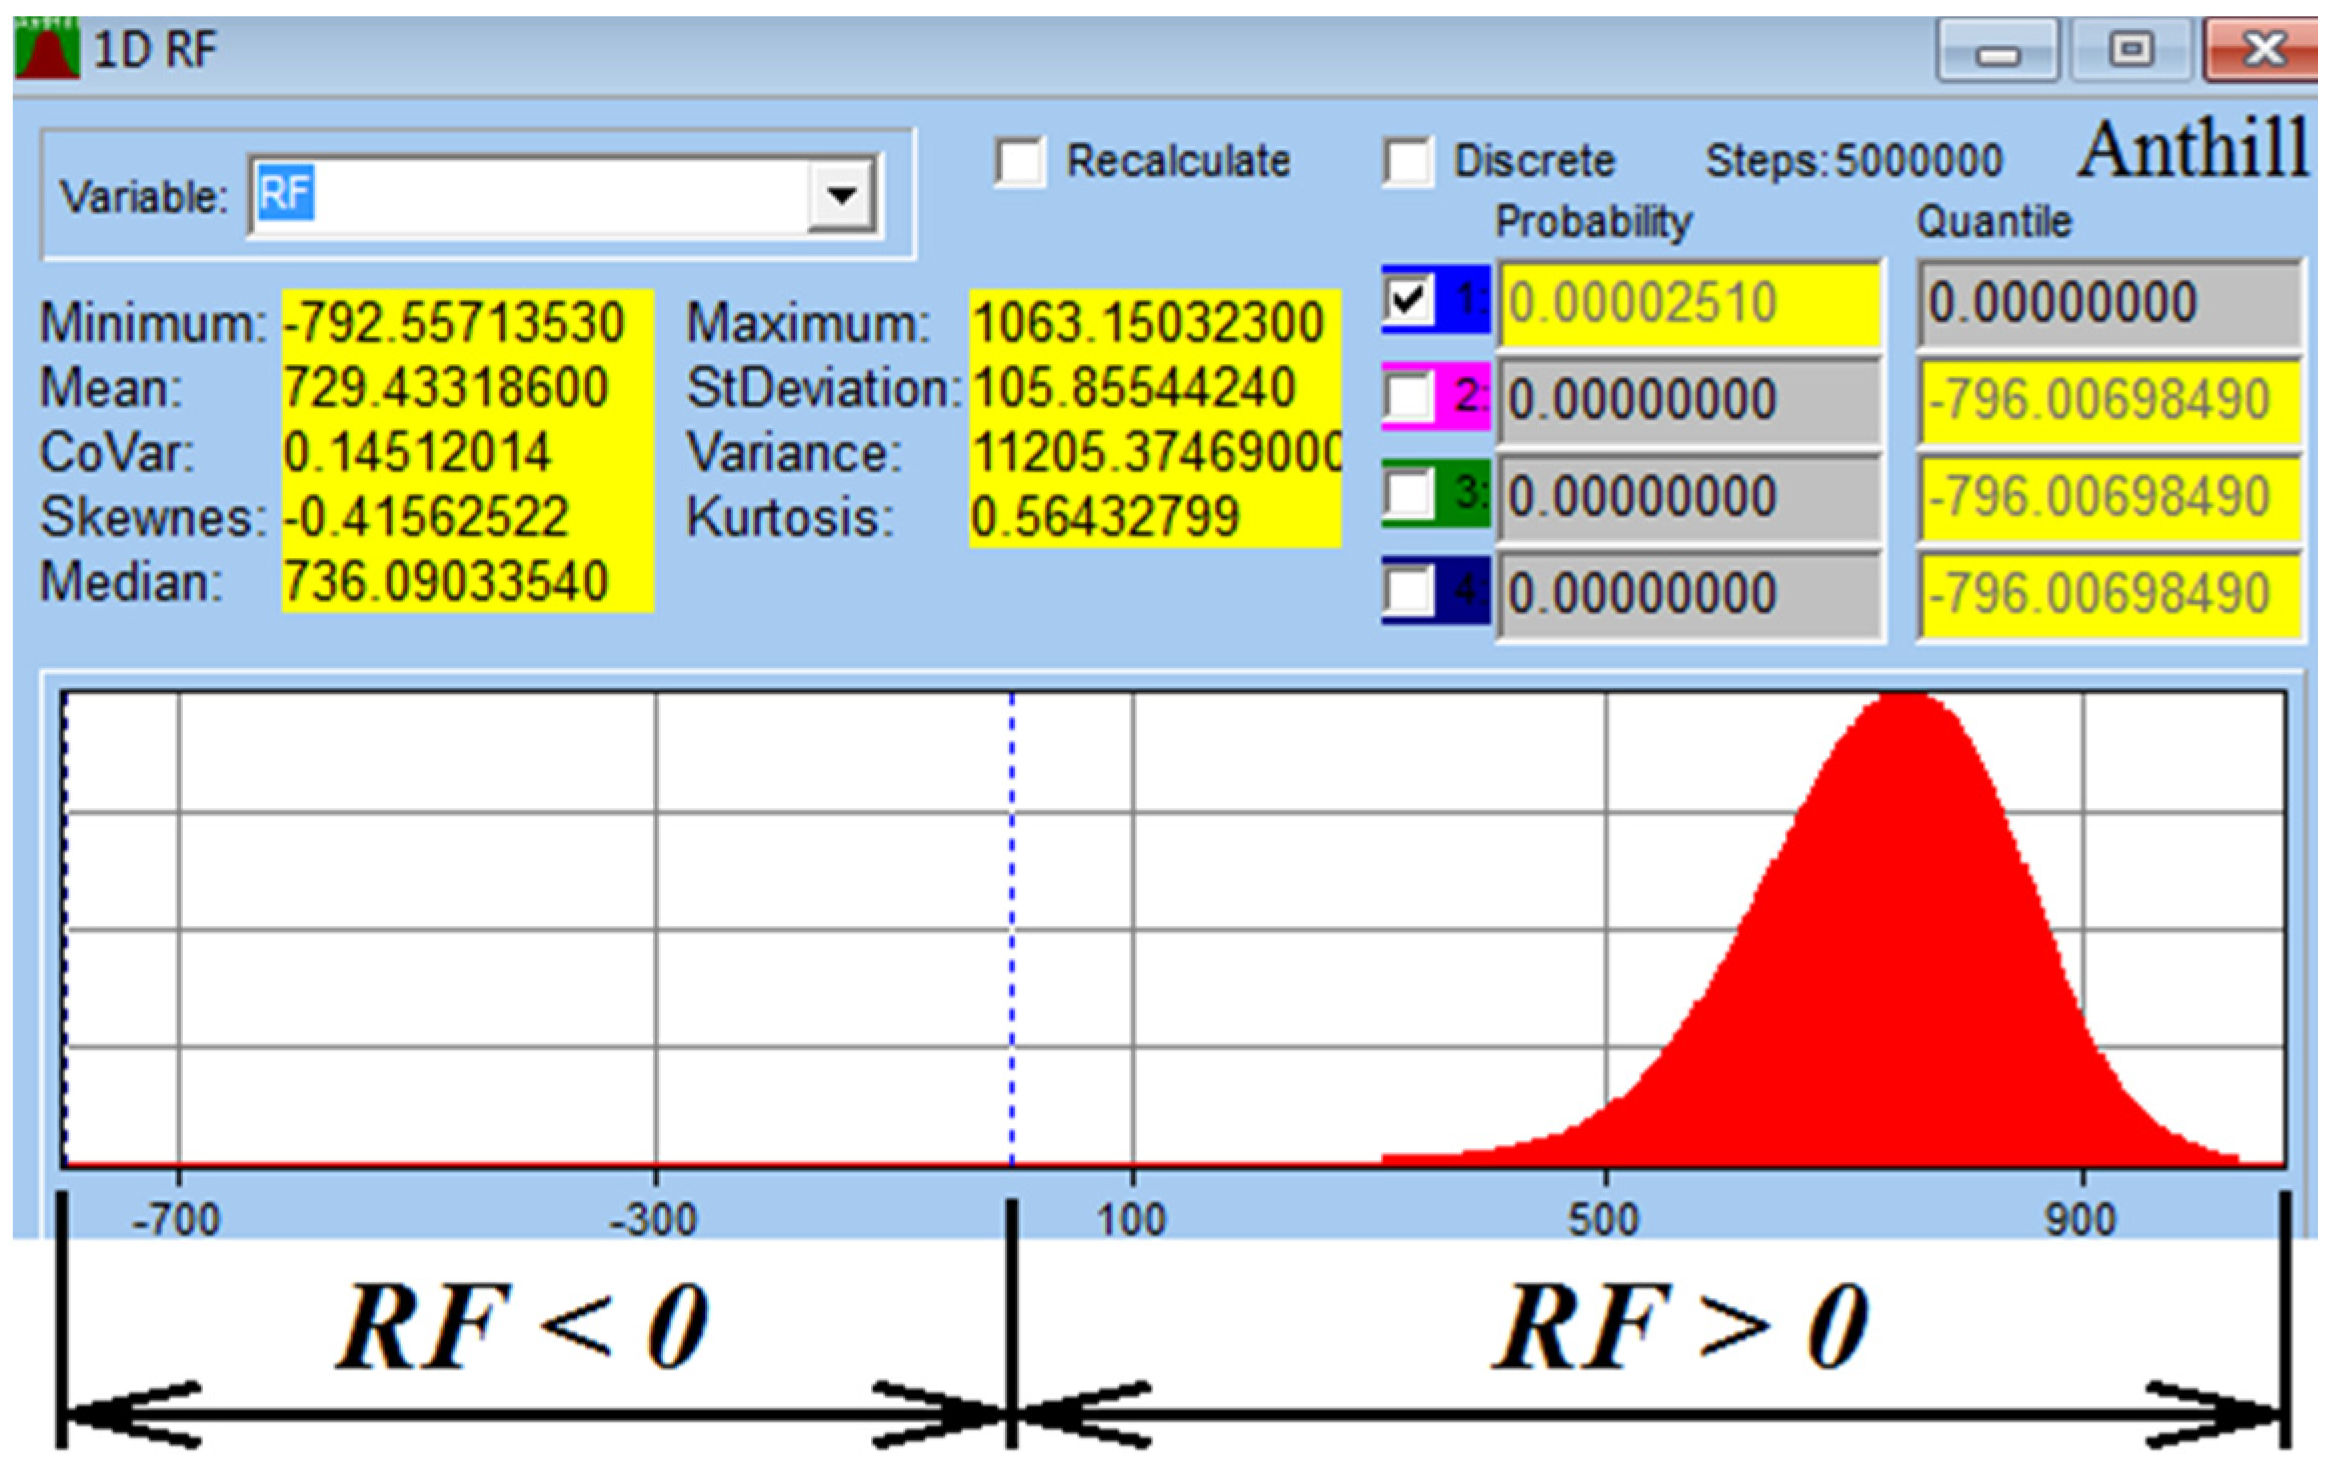Click row 2 Quantile field -796.00698490
Image resolution: width=2335 pixels, height=1476 pixels.
tap(2110, 400)
